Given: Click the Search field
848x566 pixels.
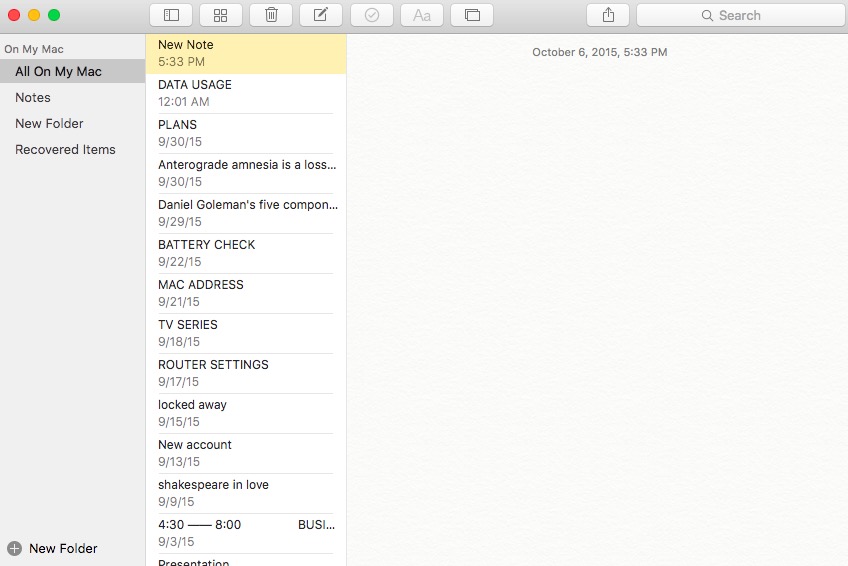Looking at the screenshot, I should [x=741, y=15].
